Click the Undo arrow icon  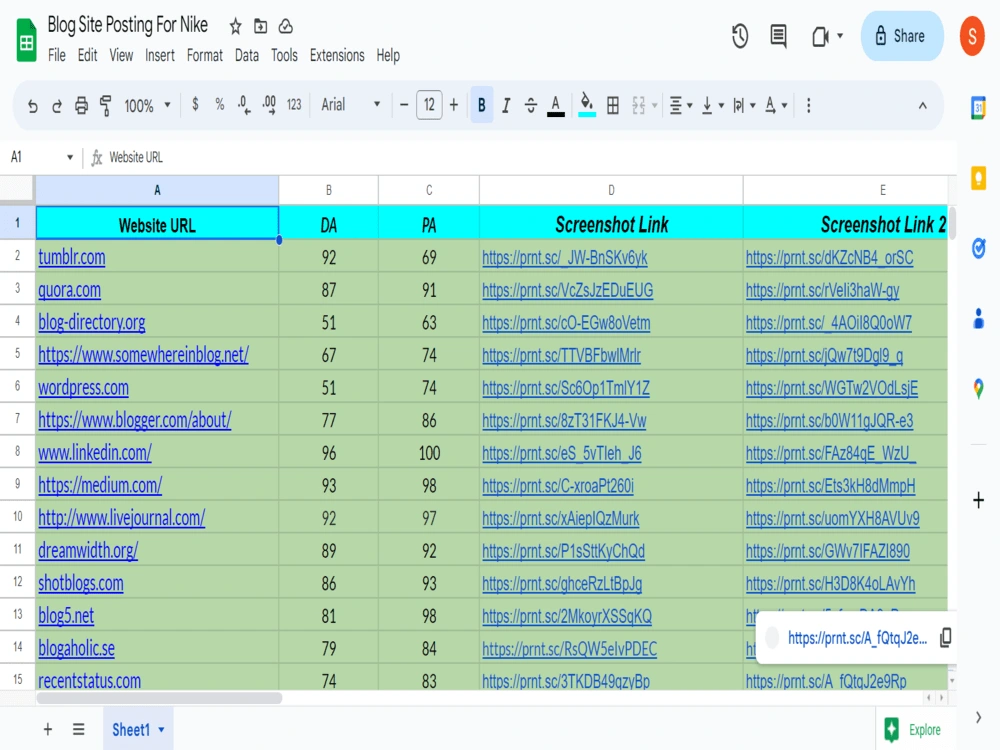coord(33,106)
